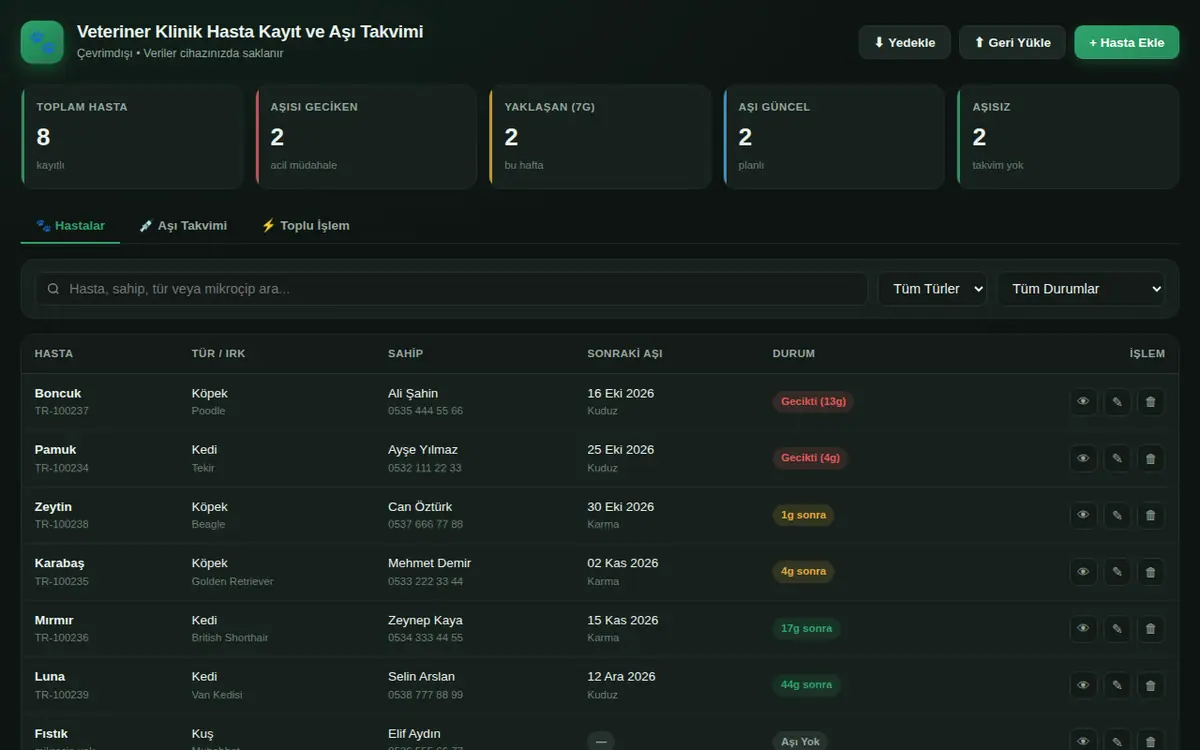Viewport: 1200px width, 750px height.
Task: Open the Aşı Takvimi tab
Action: coord(183,226)
